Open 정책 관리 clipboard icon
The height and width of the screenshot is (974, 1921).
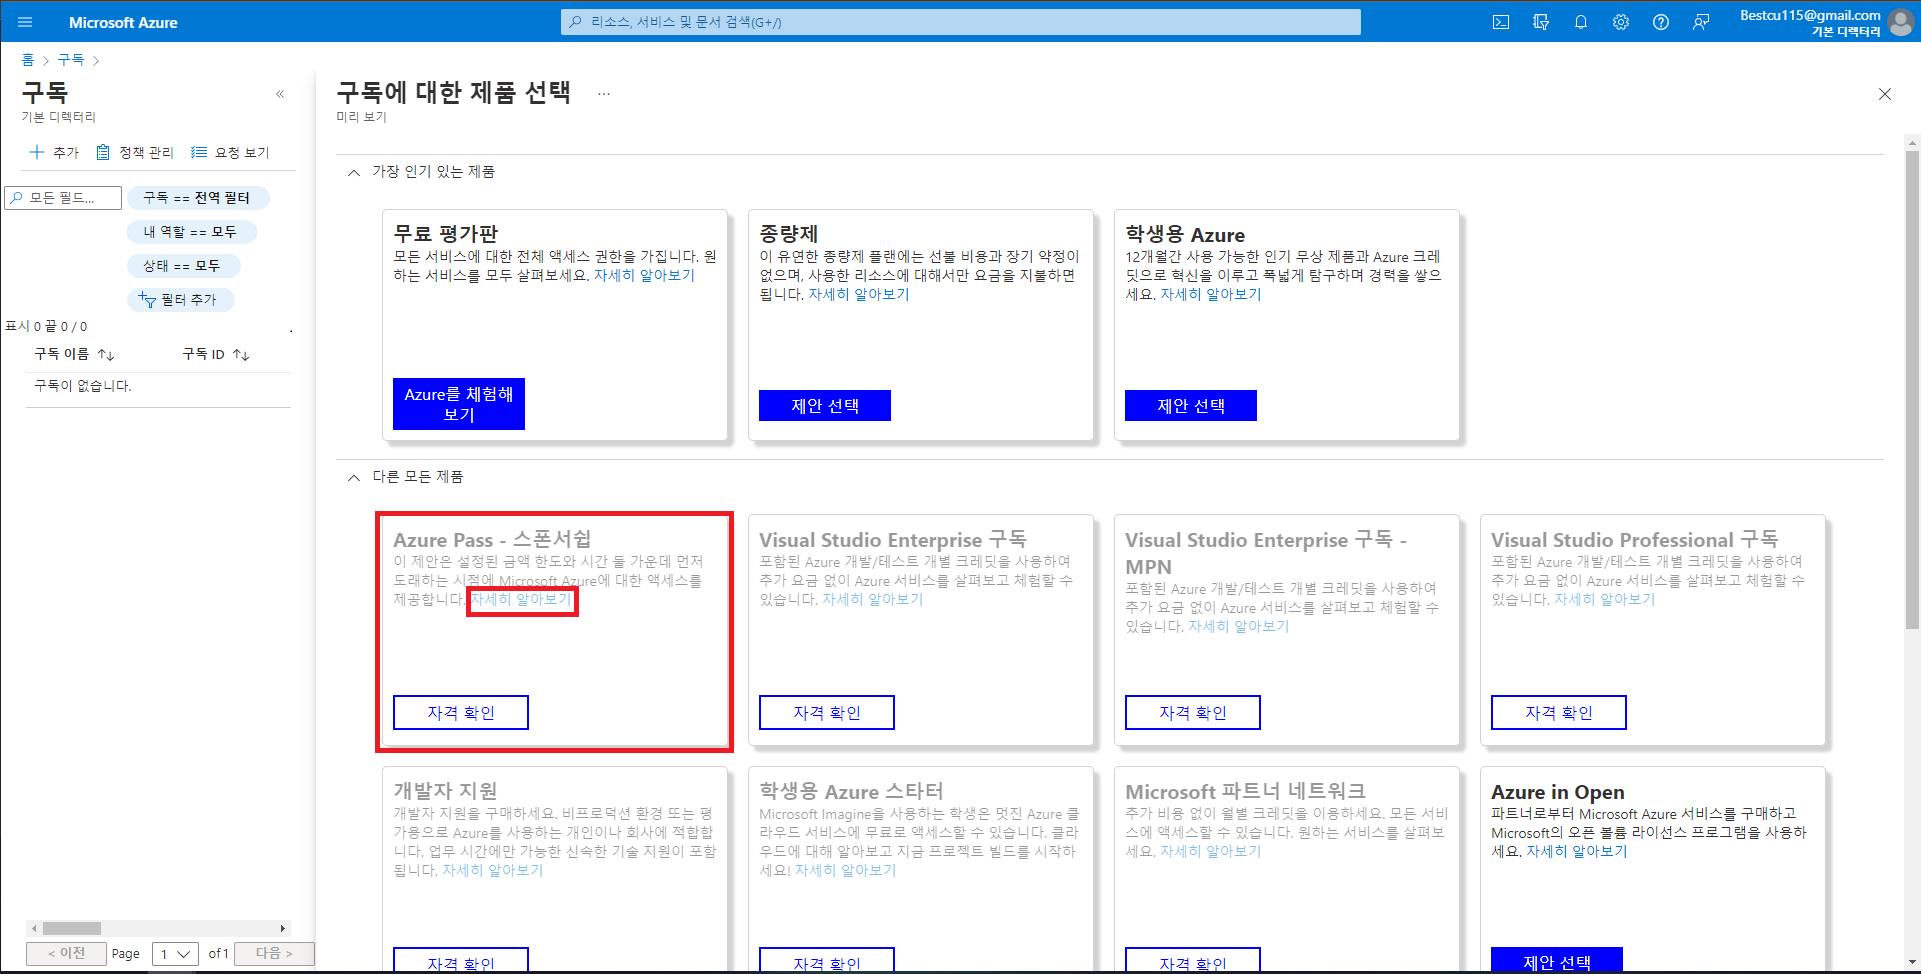[x=103, y=152]
